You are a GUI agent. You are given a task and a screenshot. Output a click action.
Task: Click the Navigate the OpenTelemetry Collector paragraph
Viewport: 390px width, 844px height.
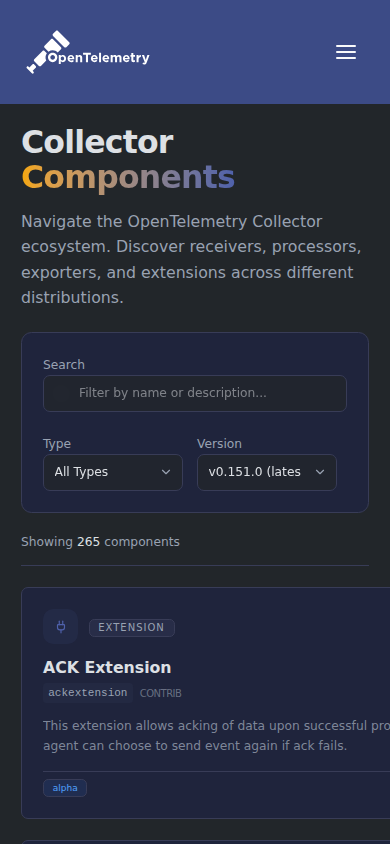pyautogui.click(x=192, y=259)
